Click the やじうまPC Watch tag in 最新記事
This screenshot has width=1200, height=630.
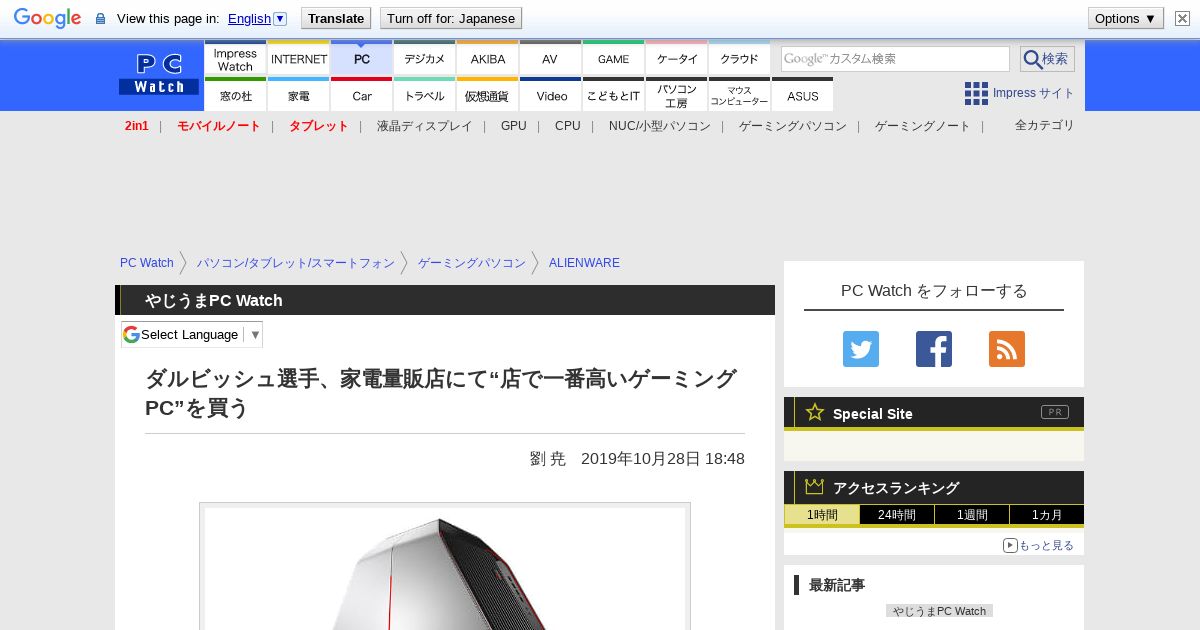click(939, 611)
